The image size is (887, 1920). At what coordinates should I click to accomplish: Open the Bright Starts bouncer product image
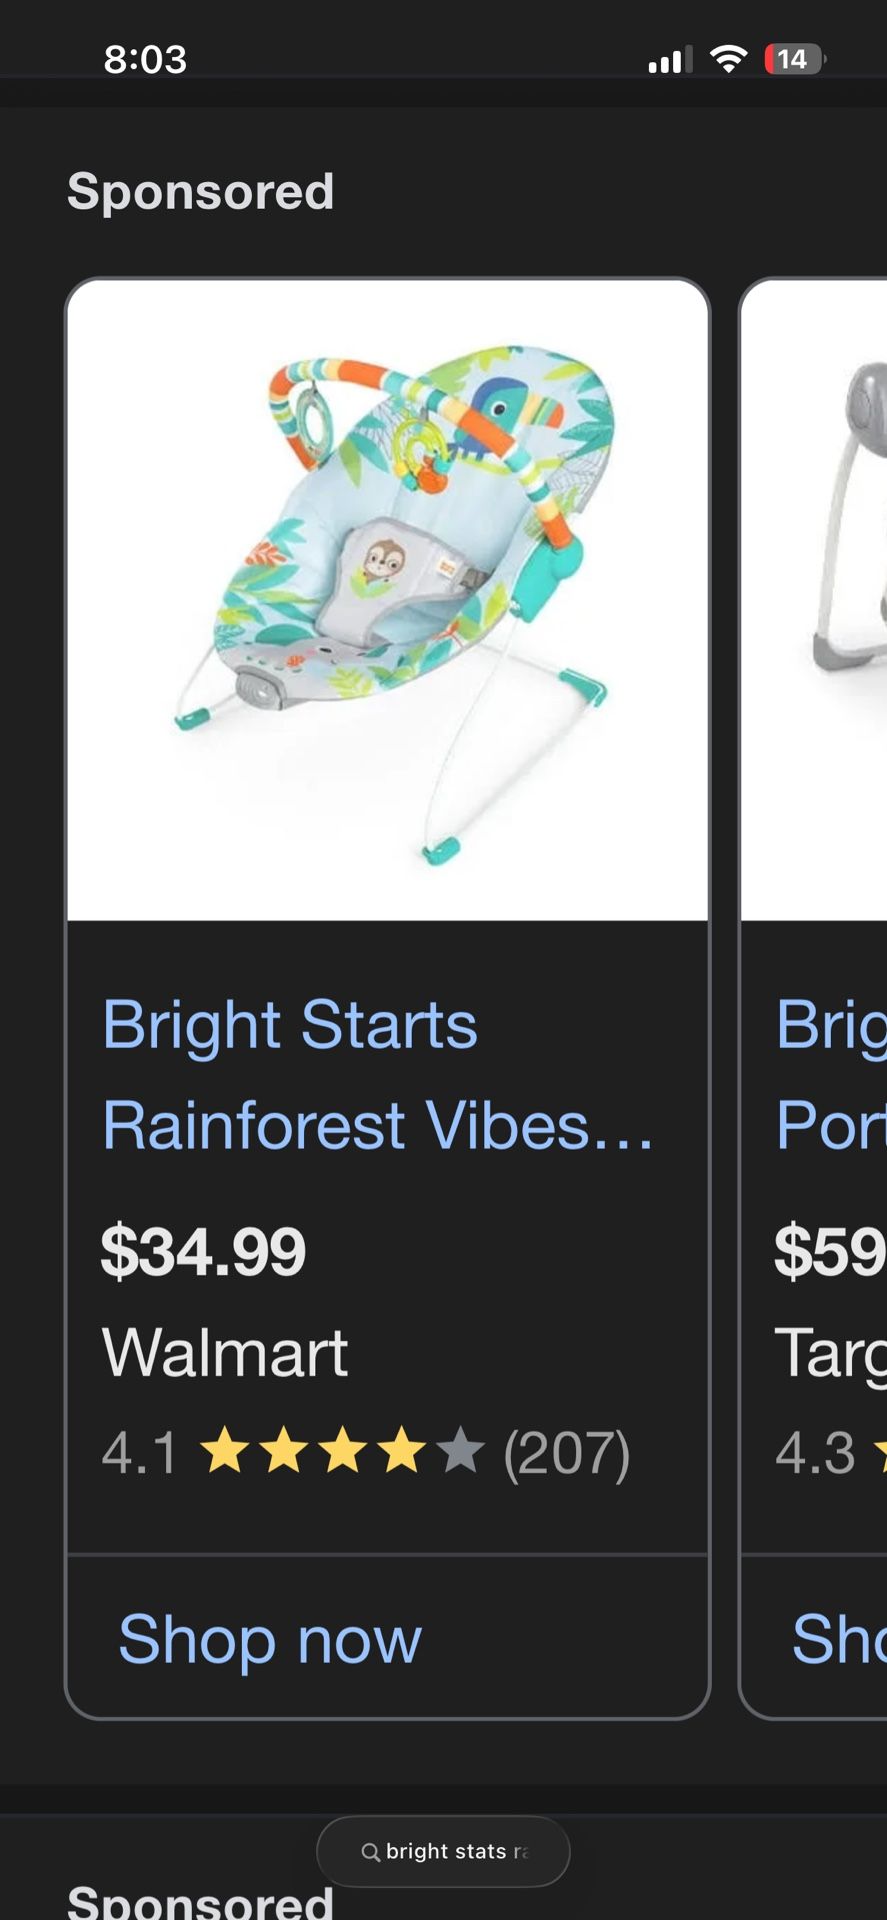[388, 600]
